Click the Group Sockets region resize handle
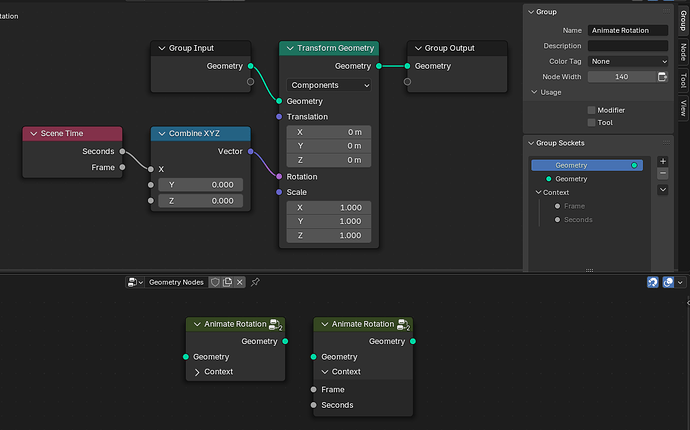This screenshot has width=690, height=430. tap(589, 270)
